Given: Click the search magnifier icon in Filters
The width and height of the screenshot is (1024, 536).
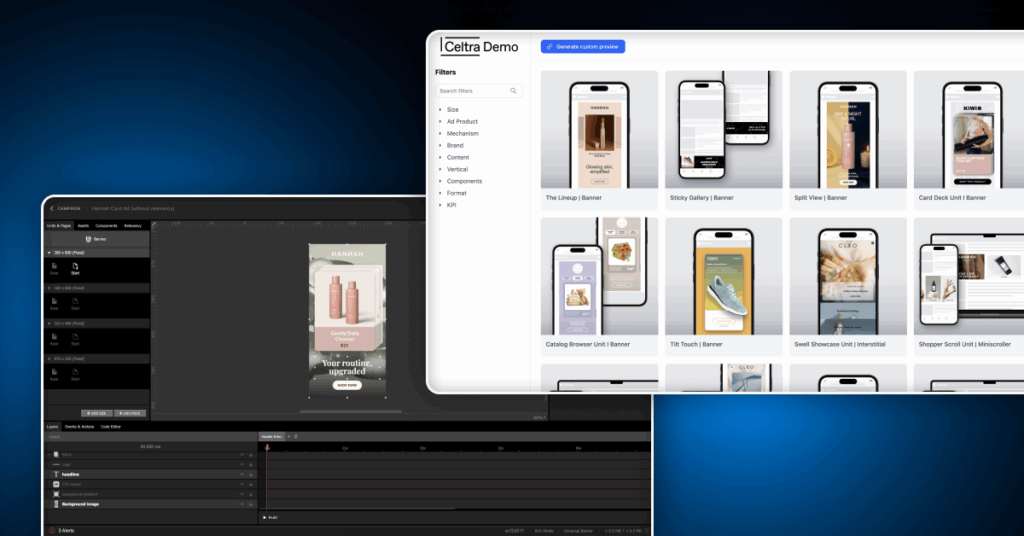Looking at the screenshot, I should 513,91.
